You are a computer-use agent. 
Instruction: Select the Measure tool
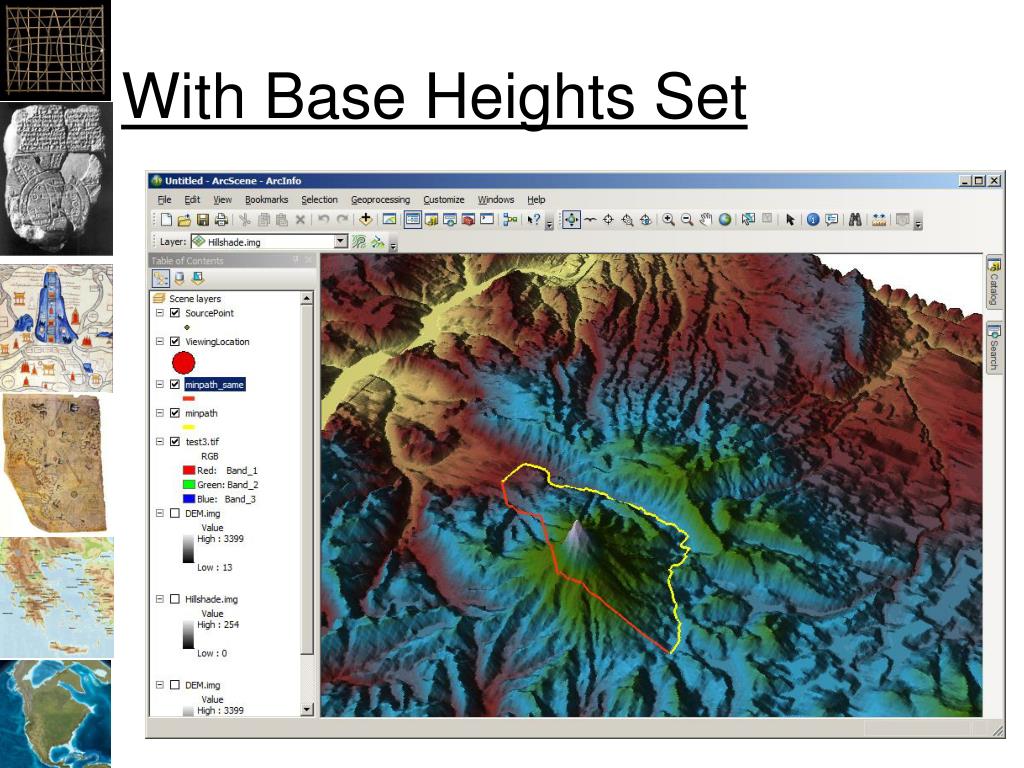[879, 219]
